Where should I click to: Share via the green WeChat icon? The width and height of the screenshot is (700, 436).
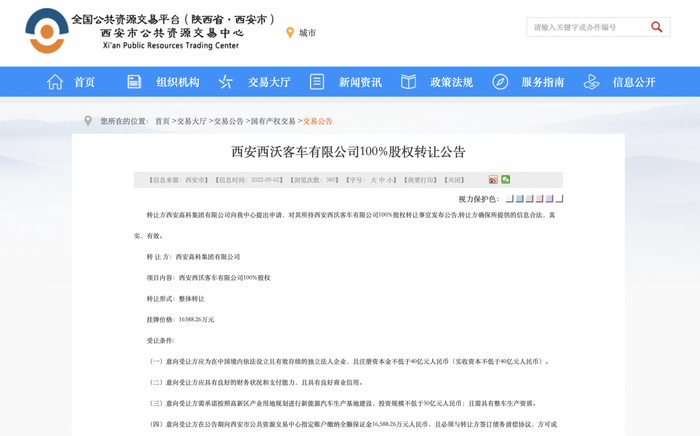click(505, 179)
